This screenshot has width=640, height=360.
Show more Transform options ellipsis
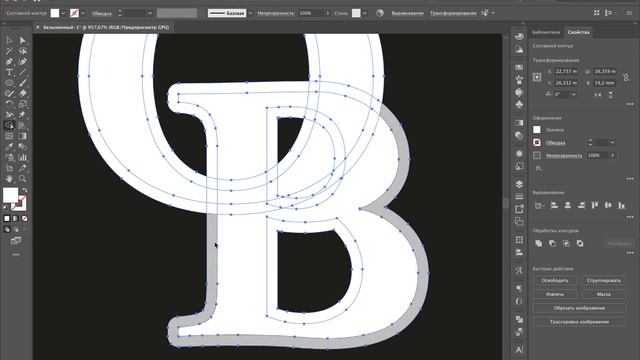(630, 104)
